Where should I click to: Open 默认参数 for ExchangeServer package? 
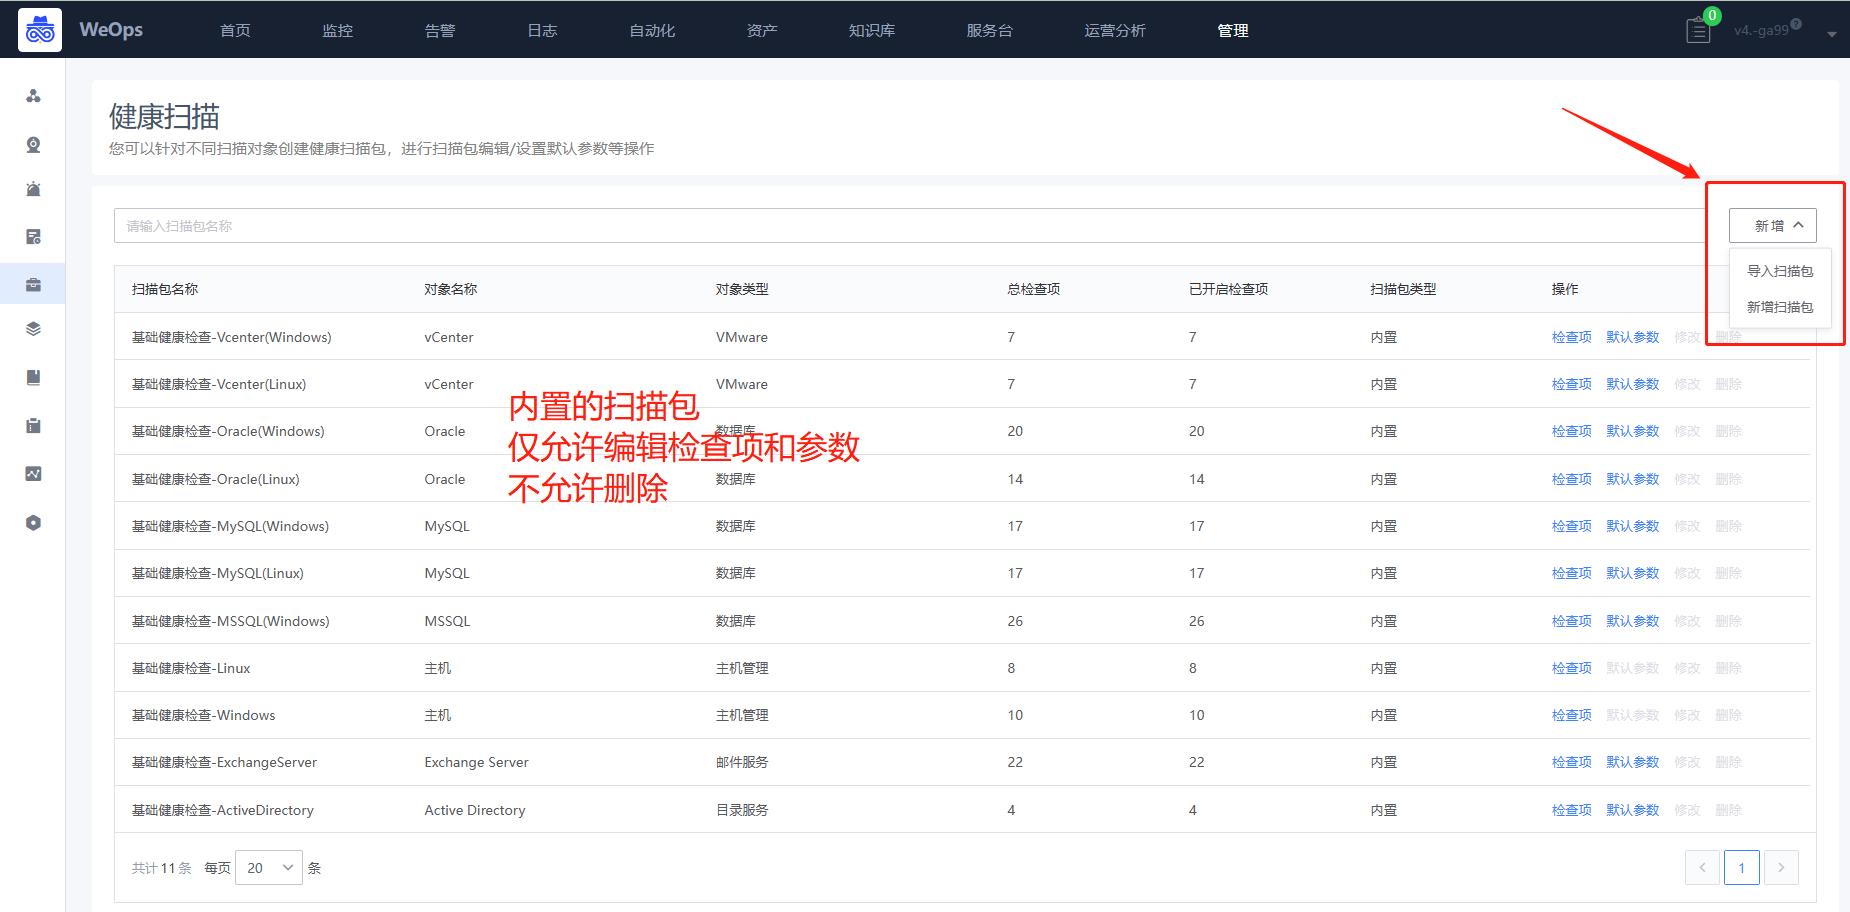1633,762
